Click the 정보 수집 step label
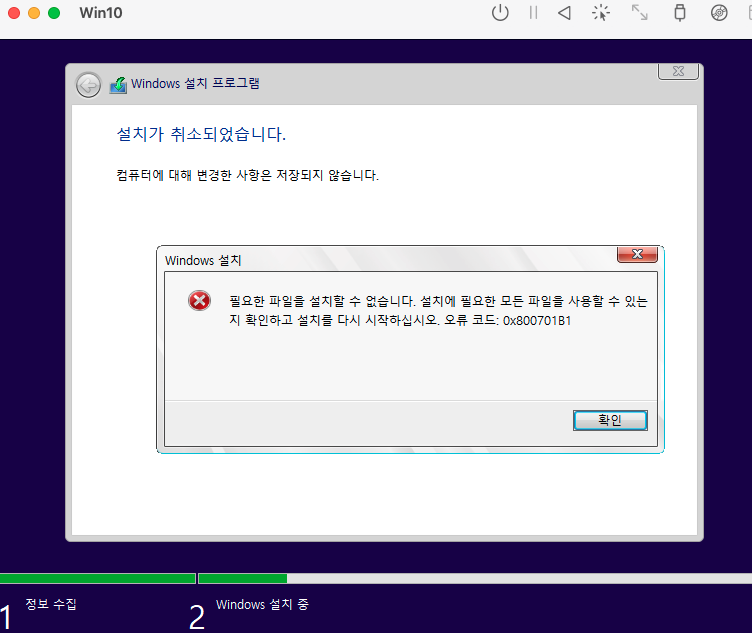This screenshot has width=752, height=633. (51, 604)
